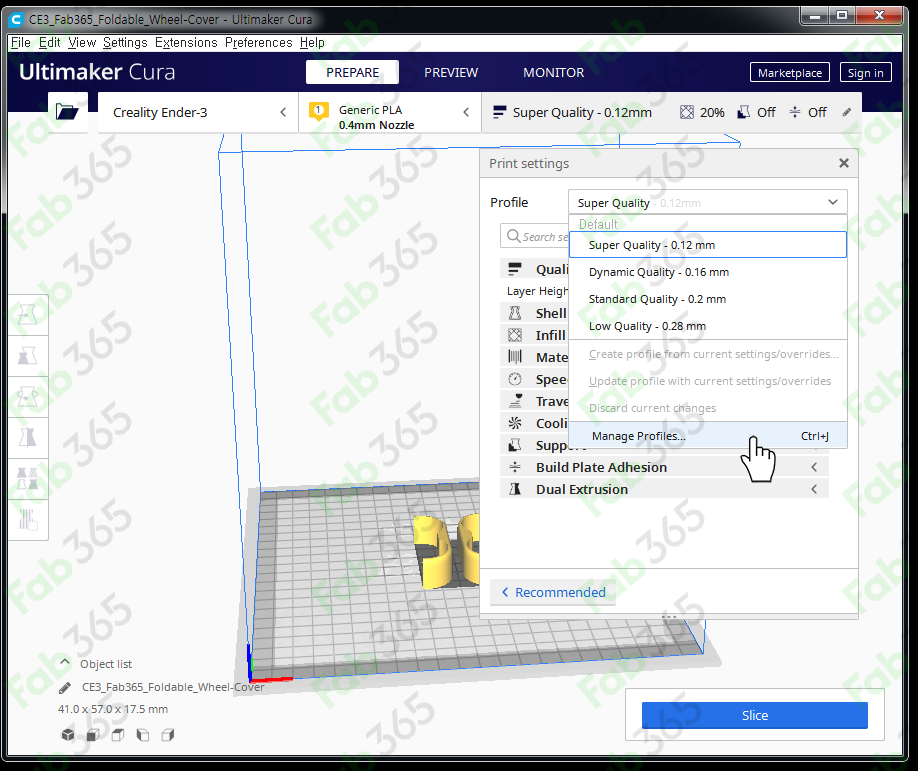This screenshot has width=918, height=771.
Task: Select the Scale tool in left toolbar
Action: pos(28,356)
